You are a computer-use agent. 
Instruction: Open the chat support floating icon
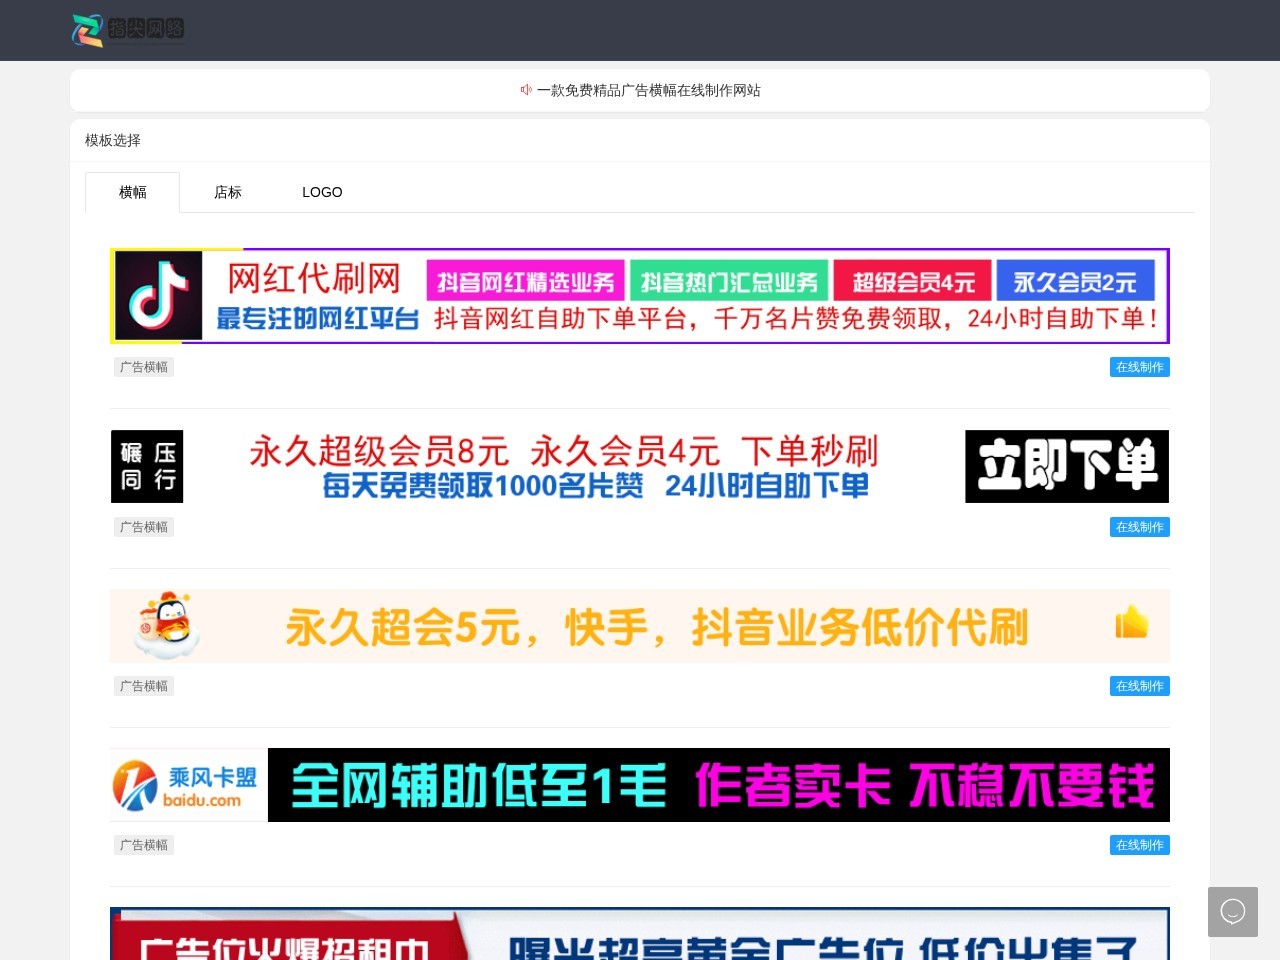coord(1233,911)
